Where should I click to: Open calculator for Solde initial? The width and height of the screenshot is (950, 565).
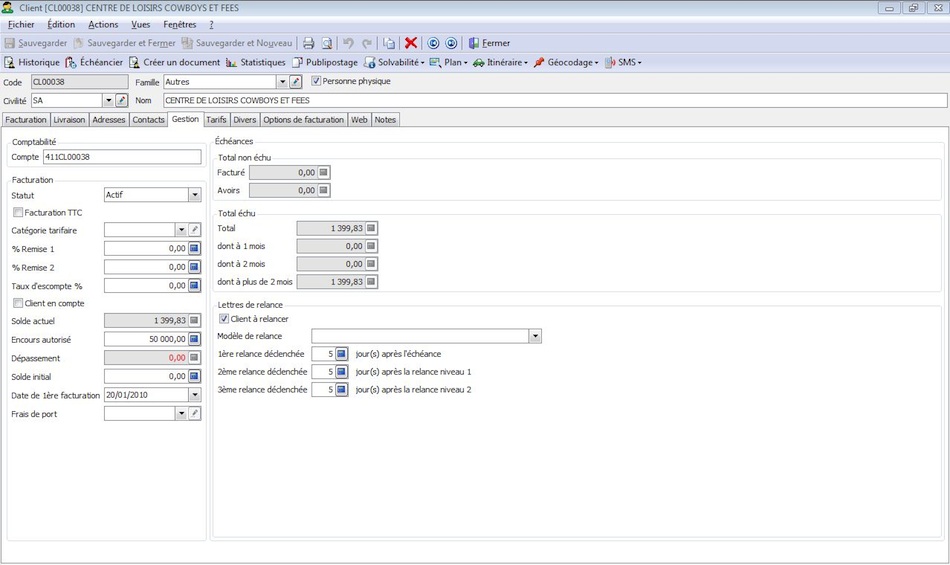(x=194, y=376)
